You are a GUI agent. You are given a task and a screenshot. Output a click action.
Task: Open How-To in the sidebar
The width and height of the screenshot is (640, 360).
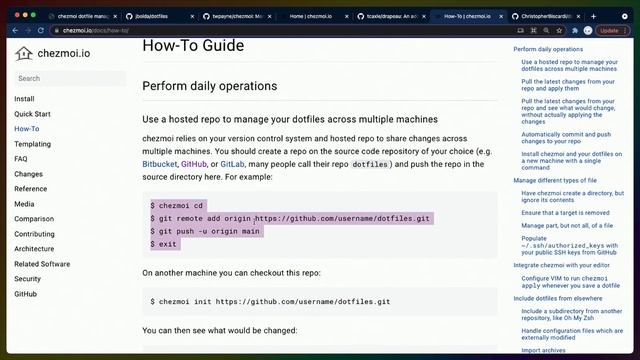coord(27,129)
